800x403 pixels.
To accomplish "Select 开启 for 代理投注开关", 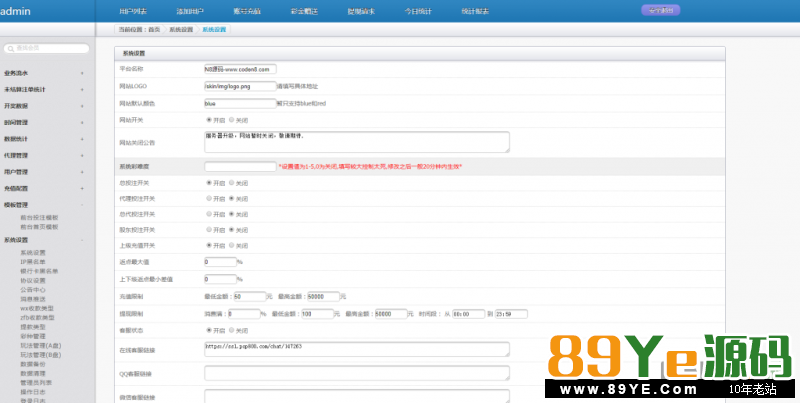I will [208, 198].
